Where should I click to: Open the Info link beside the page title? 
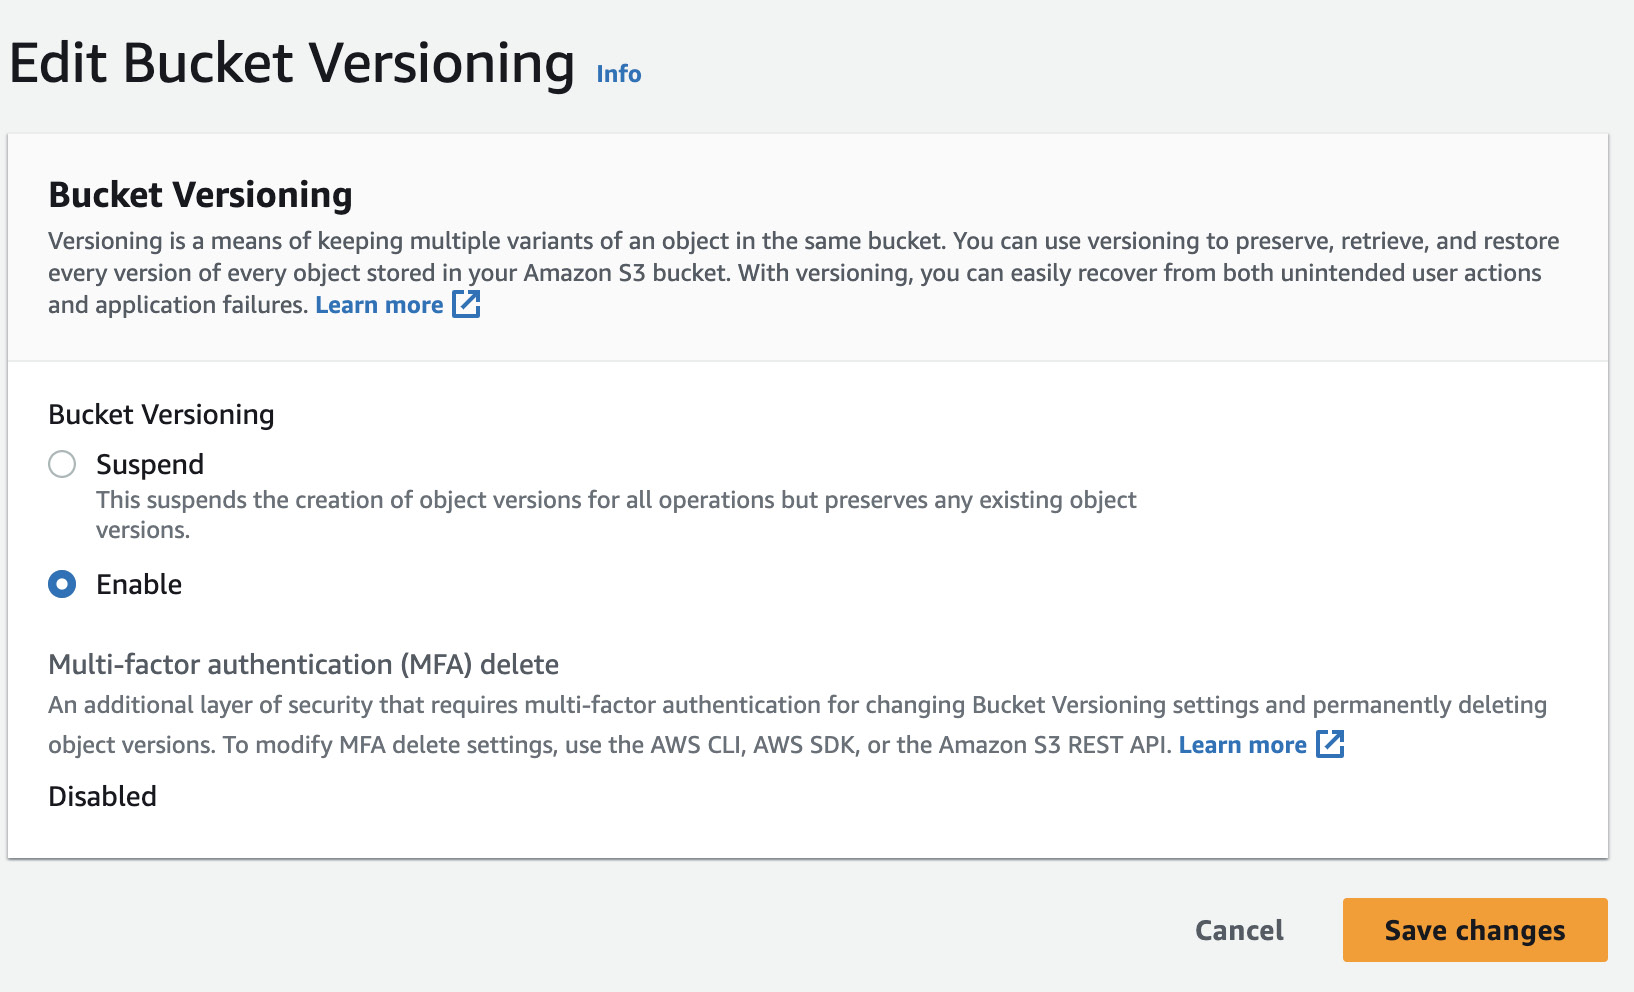618,74
